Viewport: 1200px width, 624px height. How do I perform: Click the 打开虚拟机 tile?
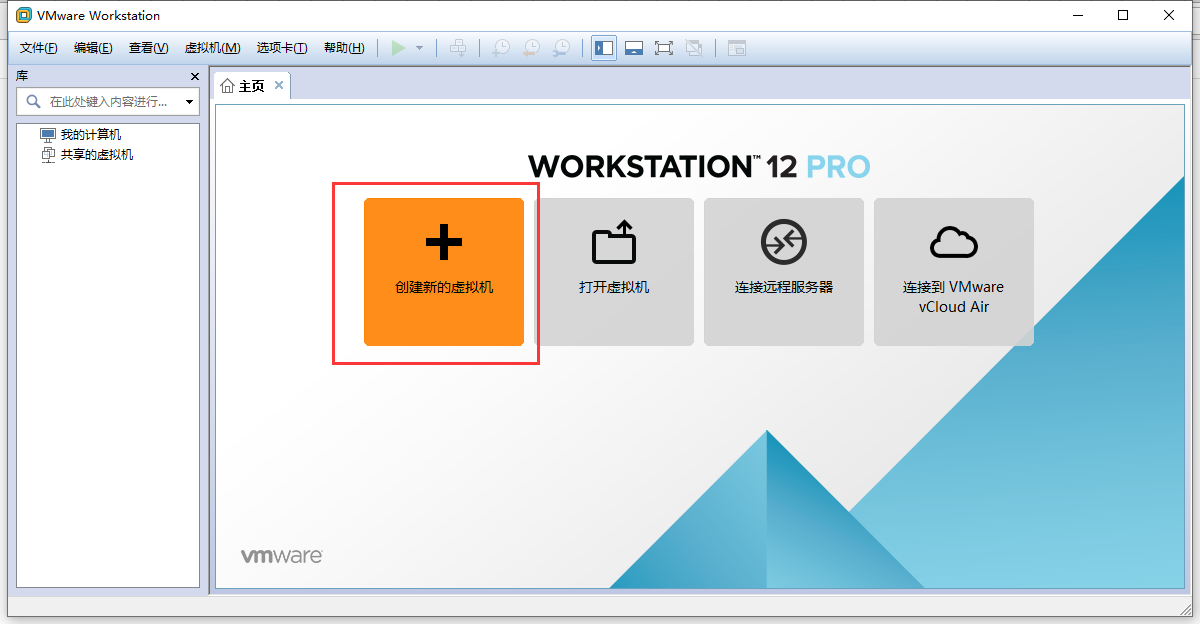click(x=614, y=272)
